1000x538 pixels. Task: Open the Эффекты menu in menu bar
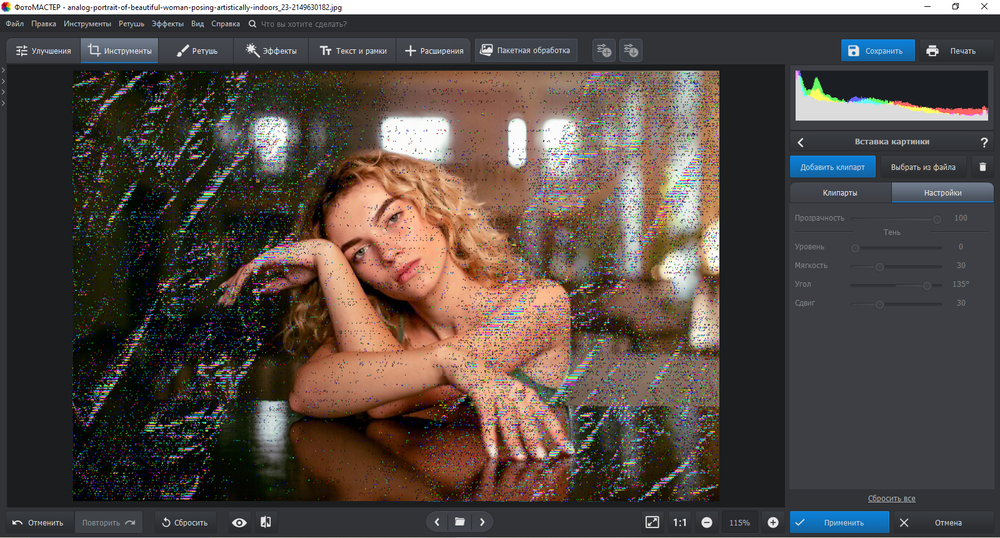168,23
